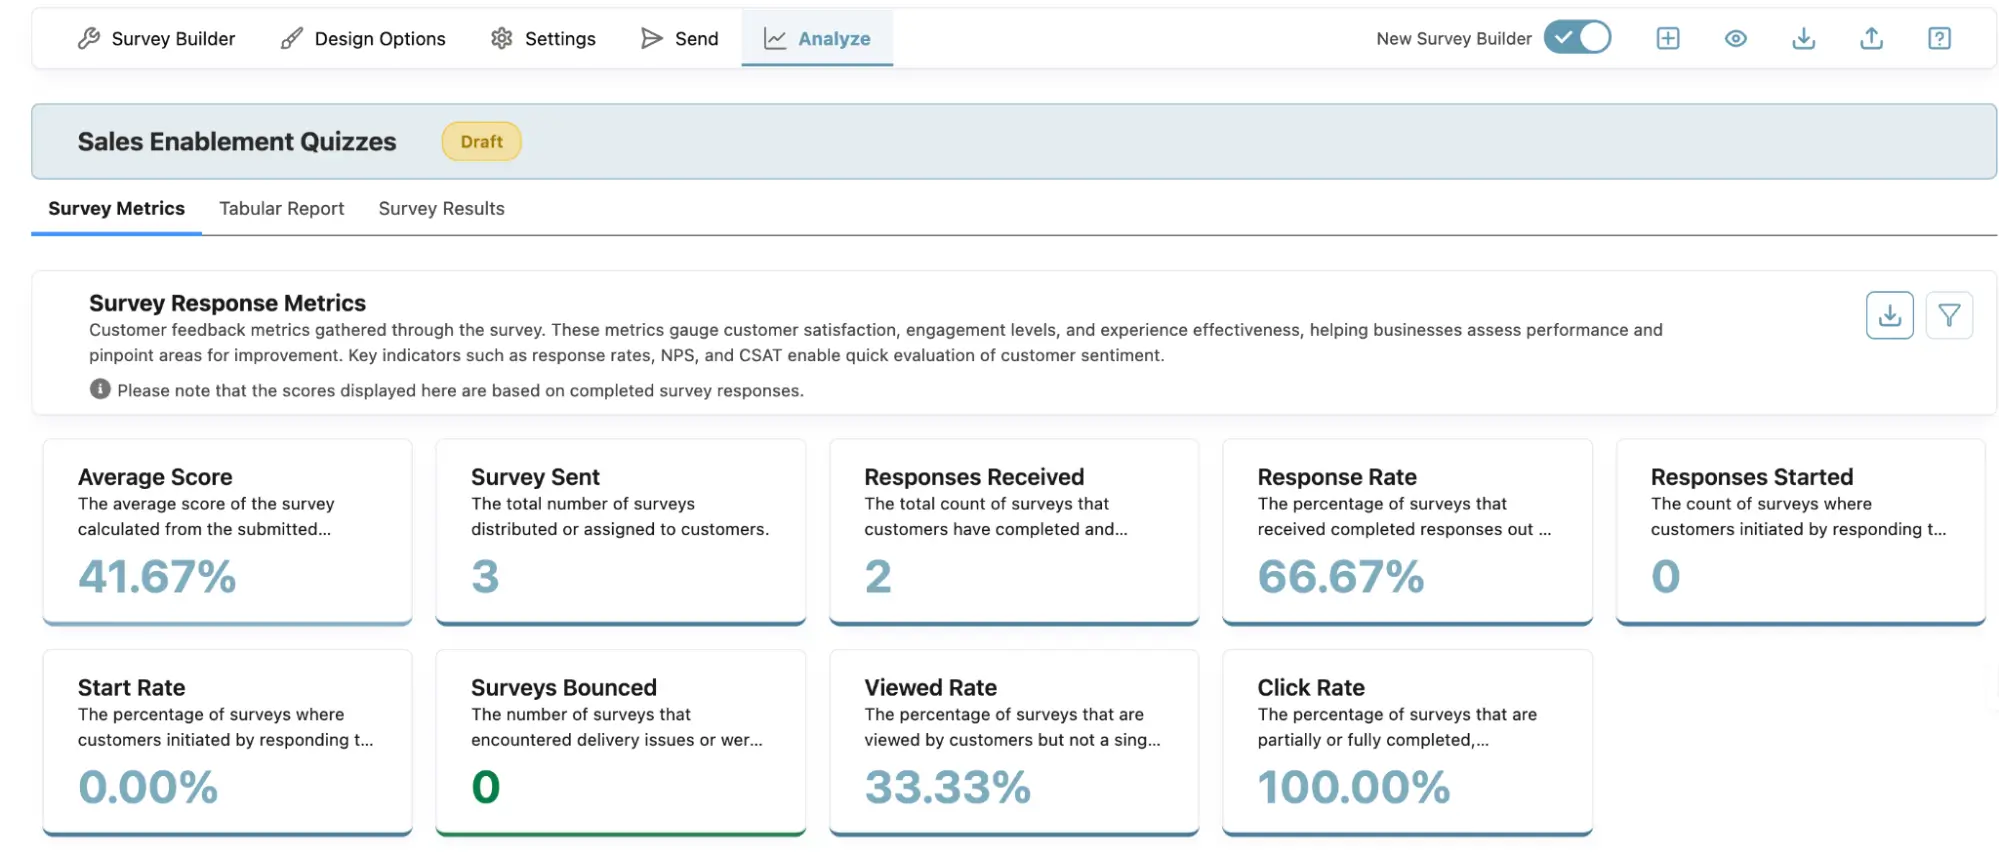The height and width of the screenshot is (857, 1999).
Task: Click the Draft status badge
Action: tap(481, 142)
